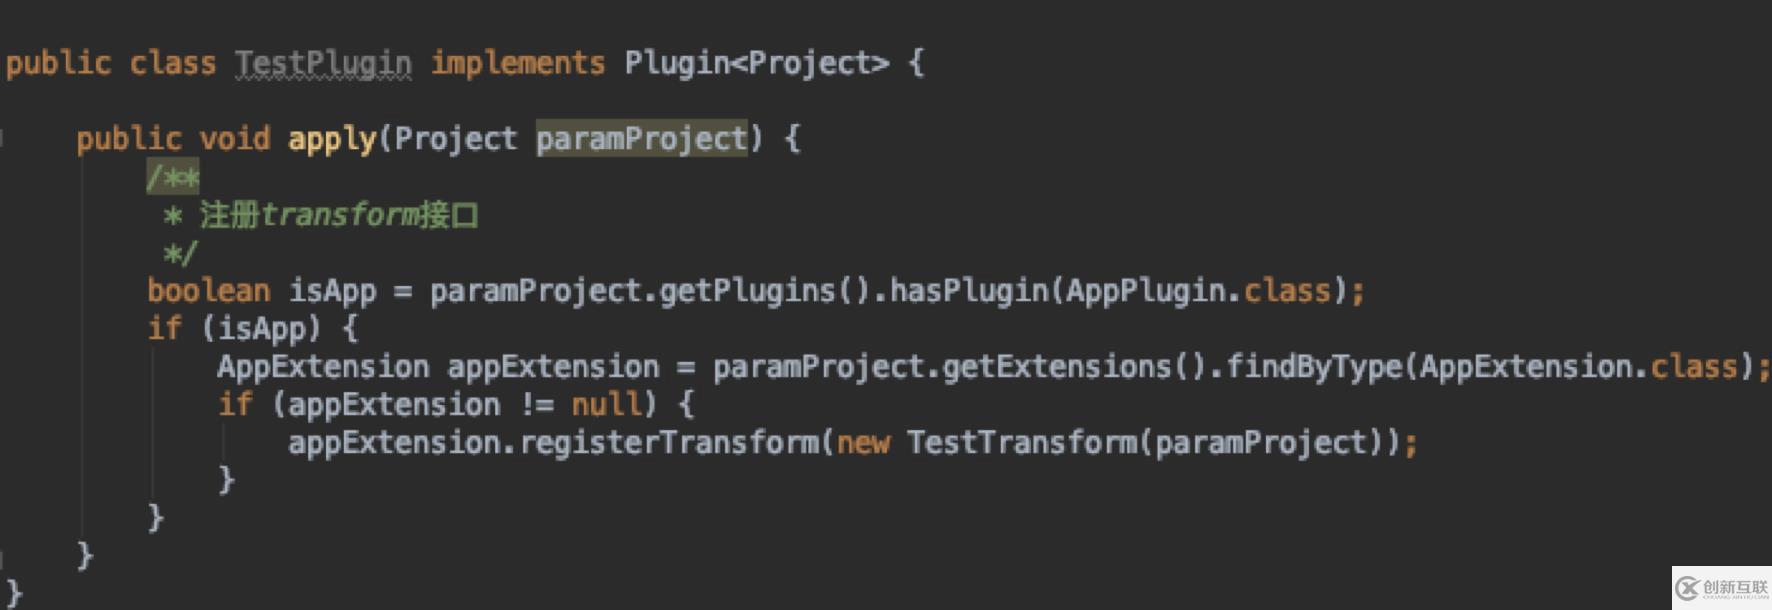The height and width of the screenshot is (610, 1772).
Task: Select the TestPlugin class name
Action: (x=323, y=63)
